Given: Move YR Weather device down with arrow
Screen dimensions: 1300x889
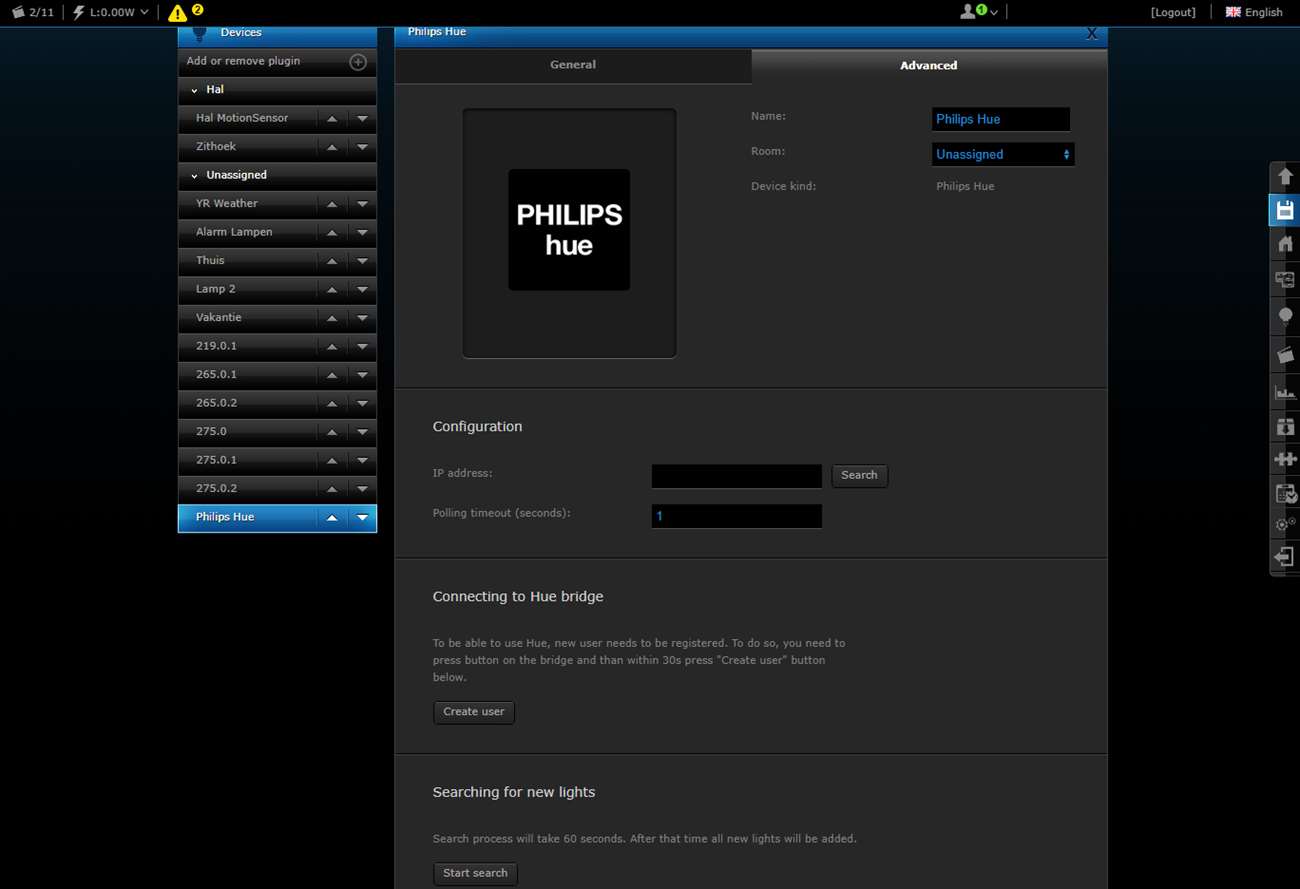Looking at the screenshot, I should [x=362, y=204].
